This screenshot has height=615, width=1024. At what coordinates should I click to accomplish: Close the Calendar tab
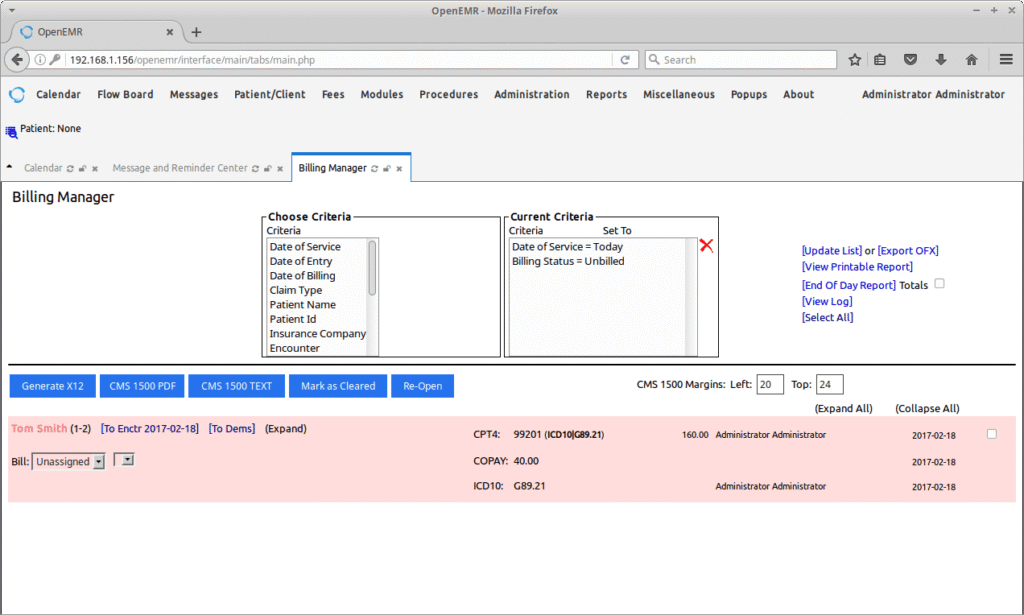tap(95, 168)
